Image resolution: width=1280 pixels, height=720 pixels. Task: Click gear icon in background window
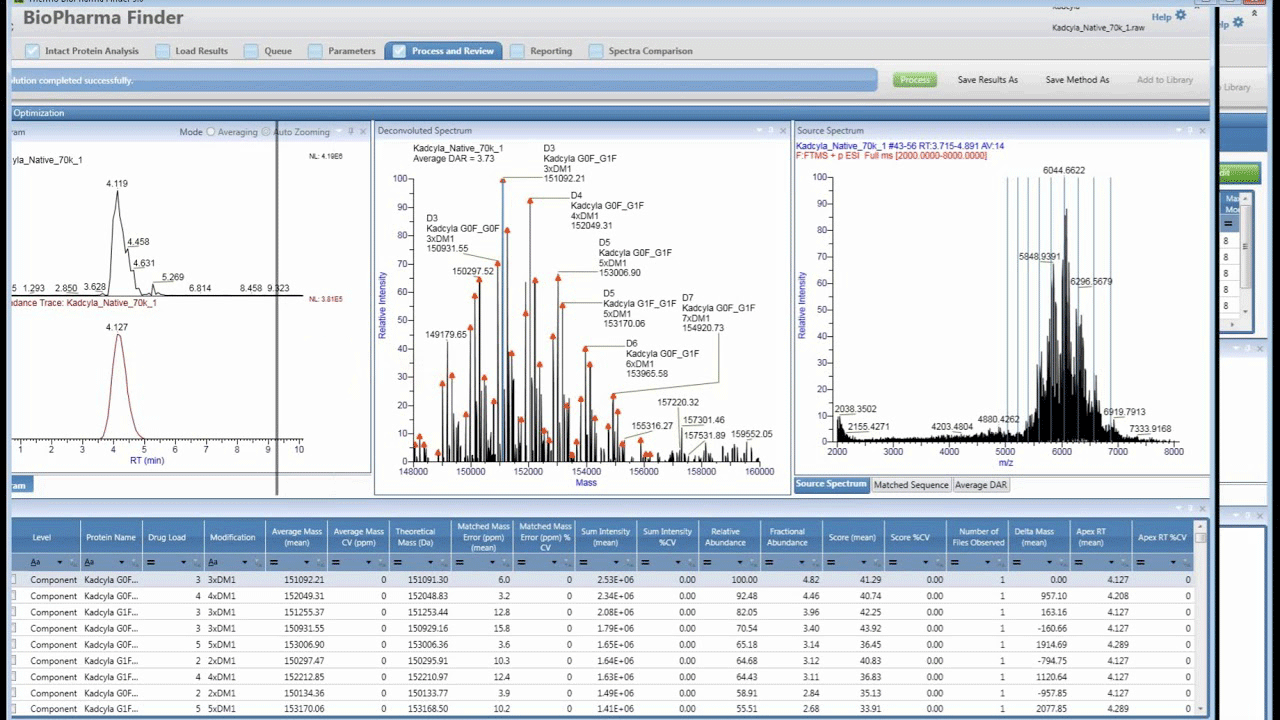point(1238,22)
